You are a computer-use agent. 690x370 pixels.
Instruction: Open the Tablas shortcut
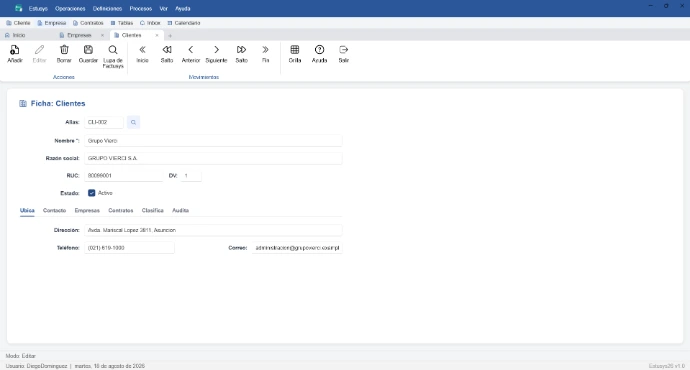(121, 23)
